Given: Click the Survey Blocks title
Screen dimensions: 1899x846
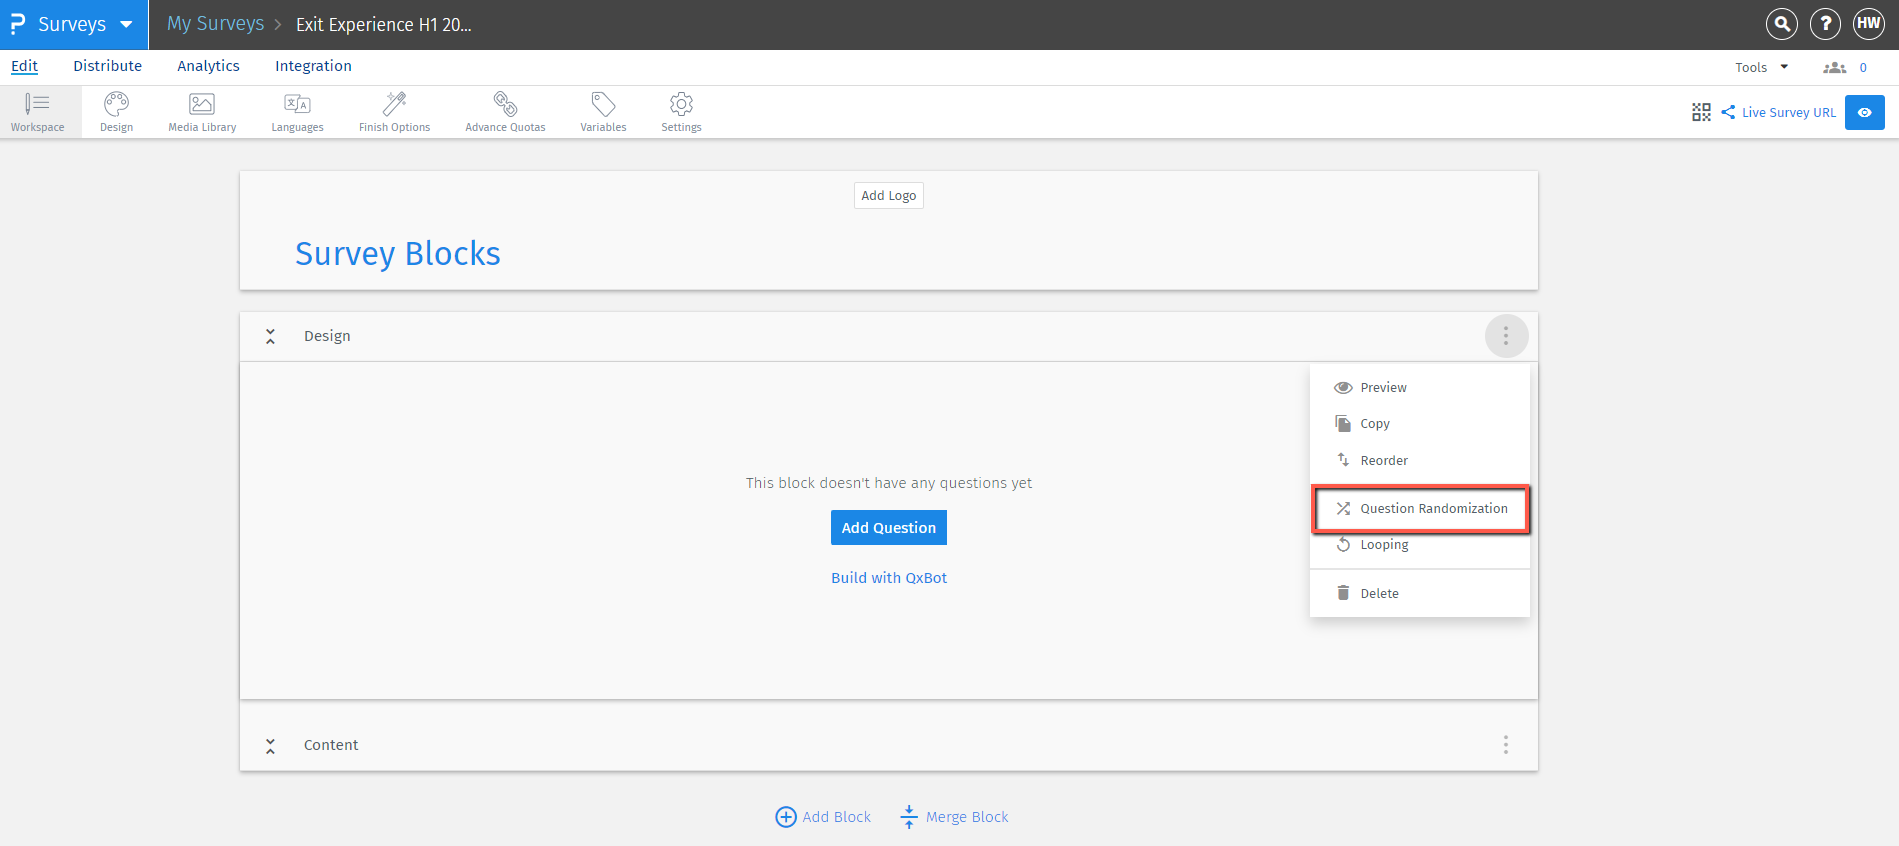Looking at the screenshot, I should coord(398,254).
